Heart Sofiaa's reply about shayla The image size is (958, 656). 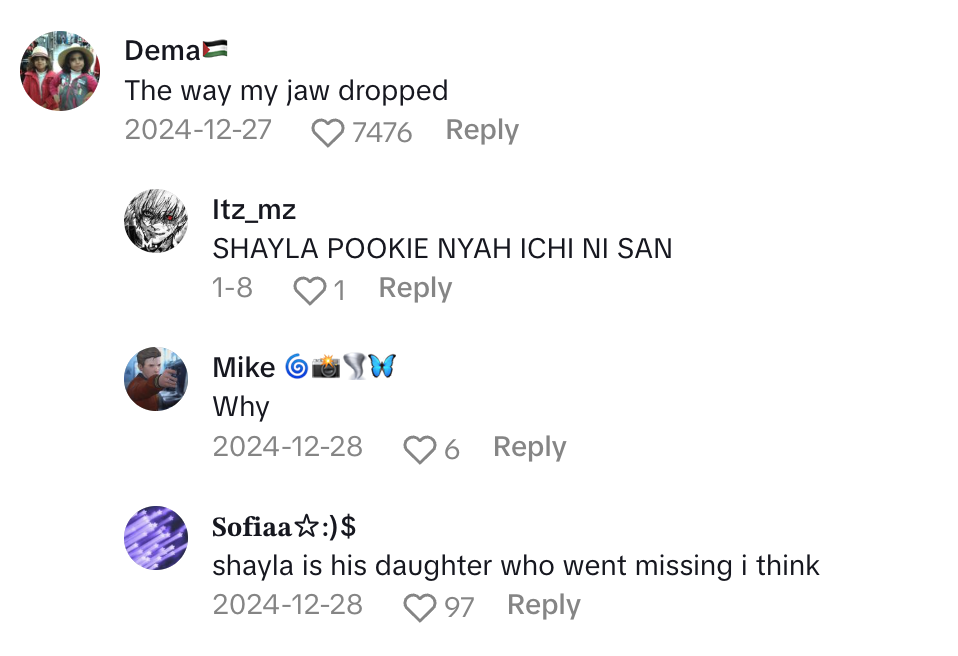point(419,607)
